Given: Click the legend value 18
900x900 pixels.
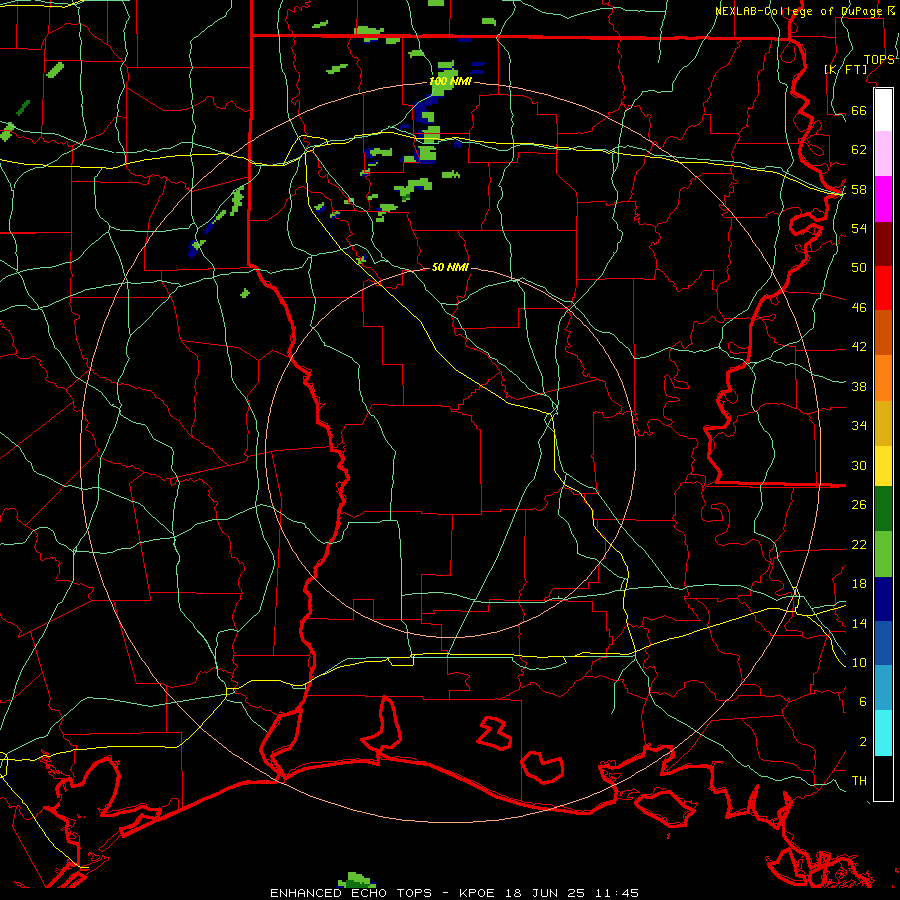Looking at the screenshot, I should tap(859, 584).
